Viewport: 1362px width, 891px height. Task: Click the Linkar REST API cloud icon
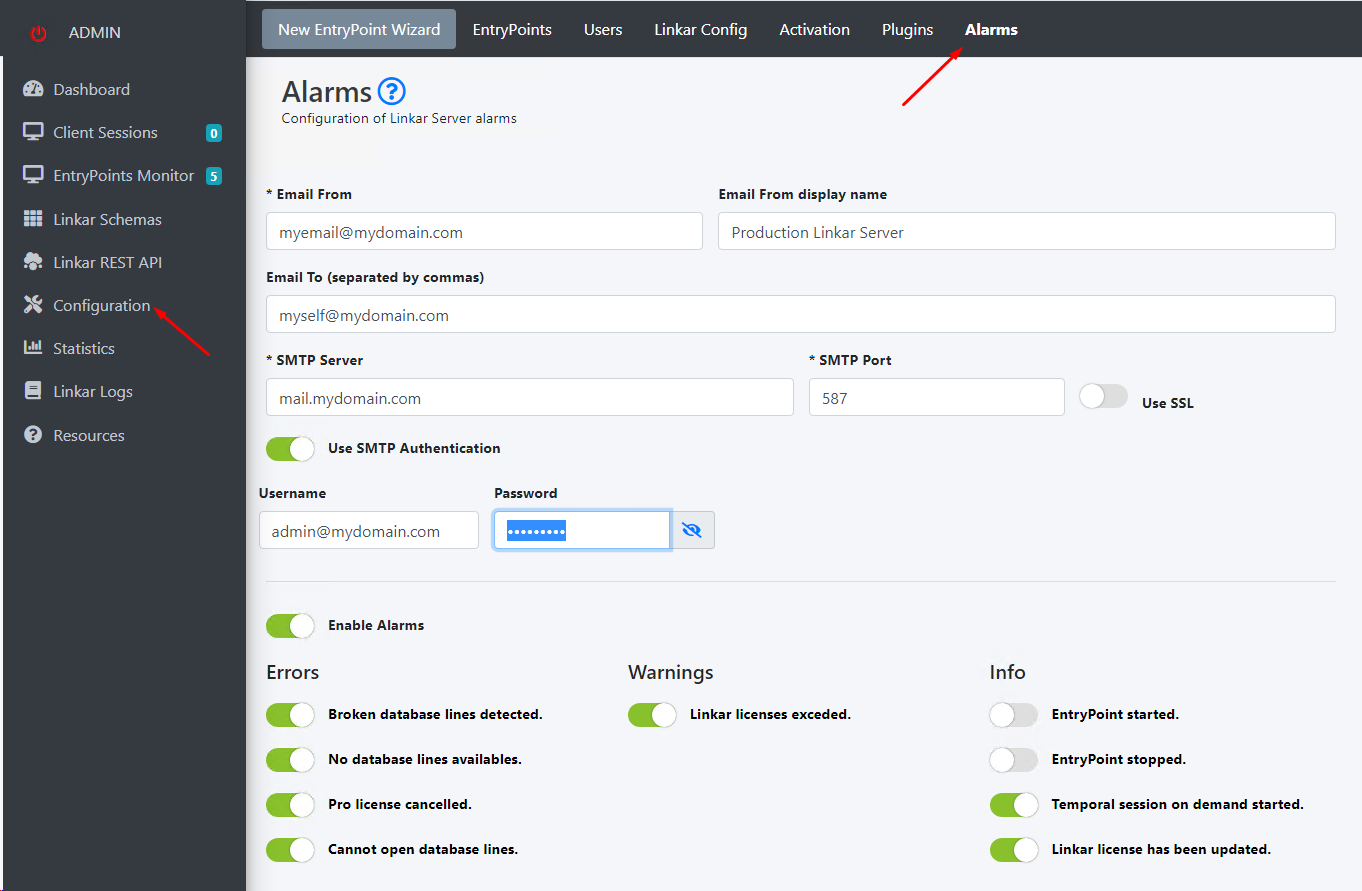point(33,262)
